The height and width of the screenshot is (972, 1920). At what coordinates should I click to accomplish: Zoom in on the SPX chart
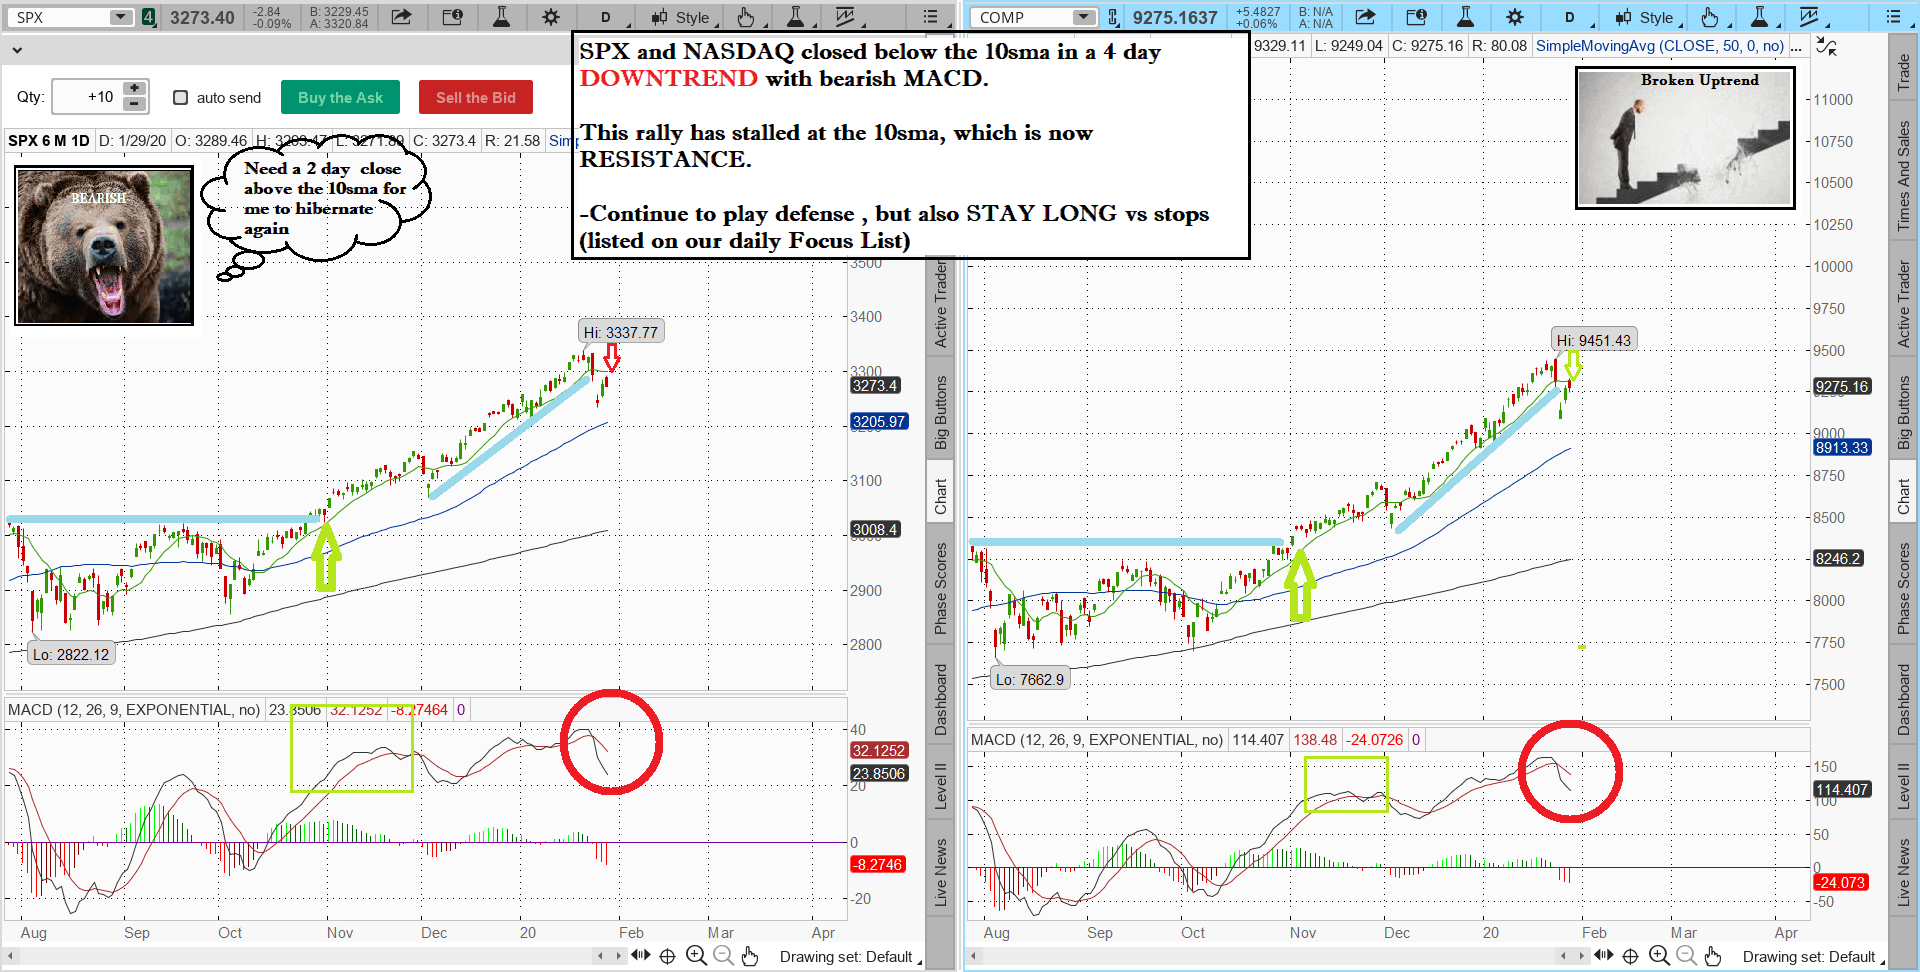(696, 956)
